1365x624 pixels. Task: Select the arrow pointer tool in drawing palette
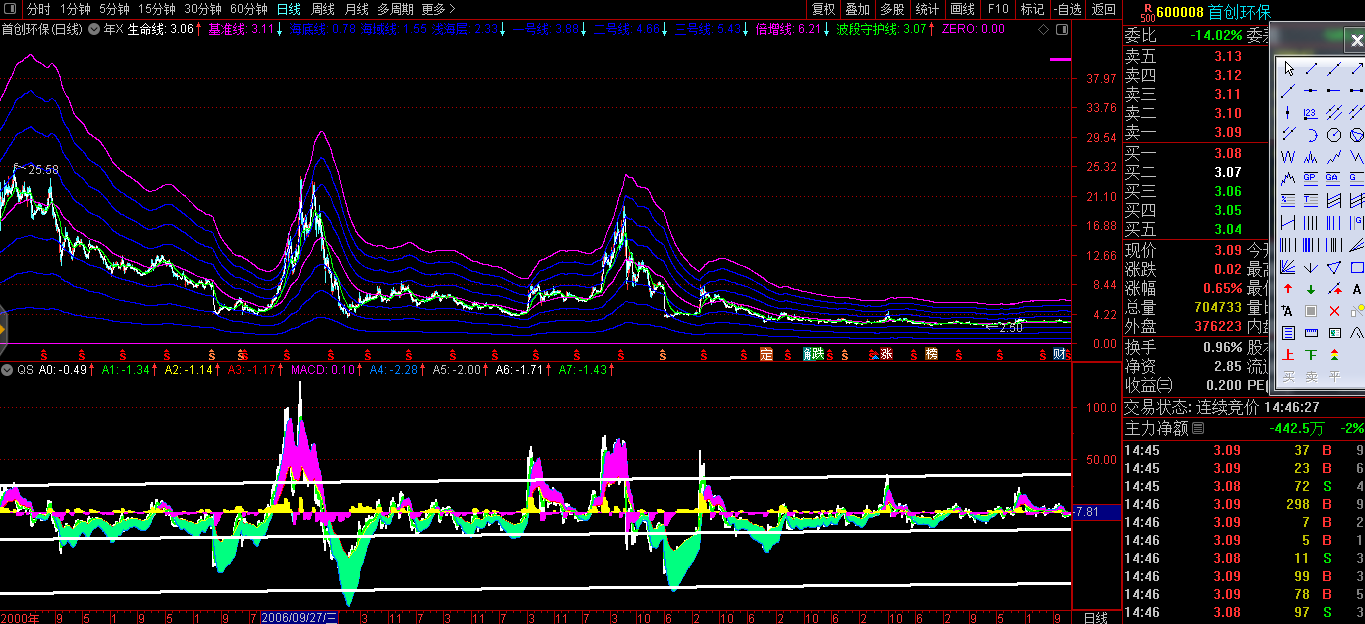(1288, 69)
